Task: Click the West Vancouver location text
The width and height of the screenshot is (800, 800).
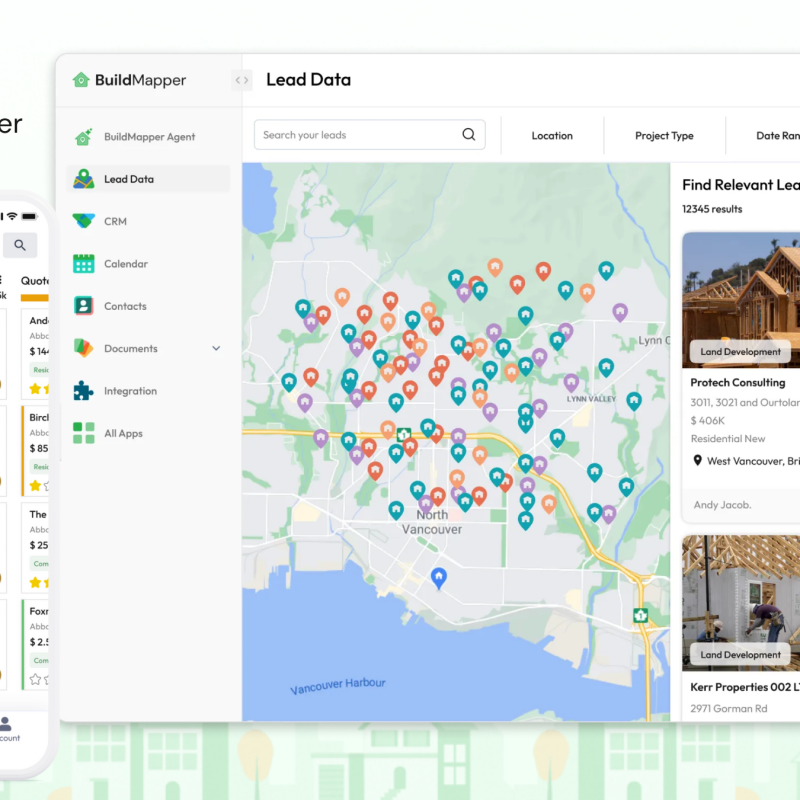Action: pos(753,461)
